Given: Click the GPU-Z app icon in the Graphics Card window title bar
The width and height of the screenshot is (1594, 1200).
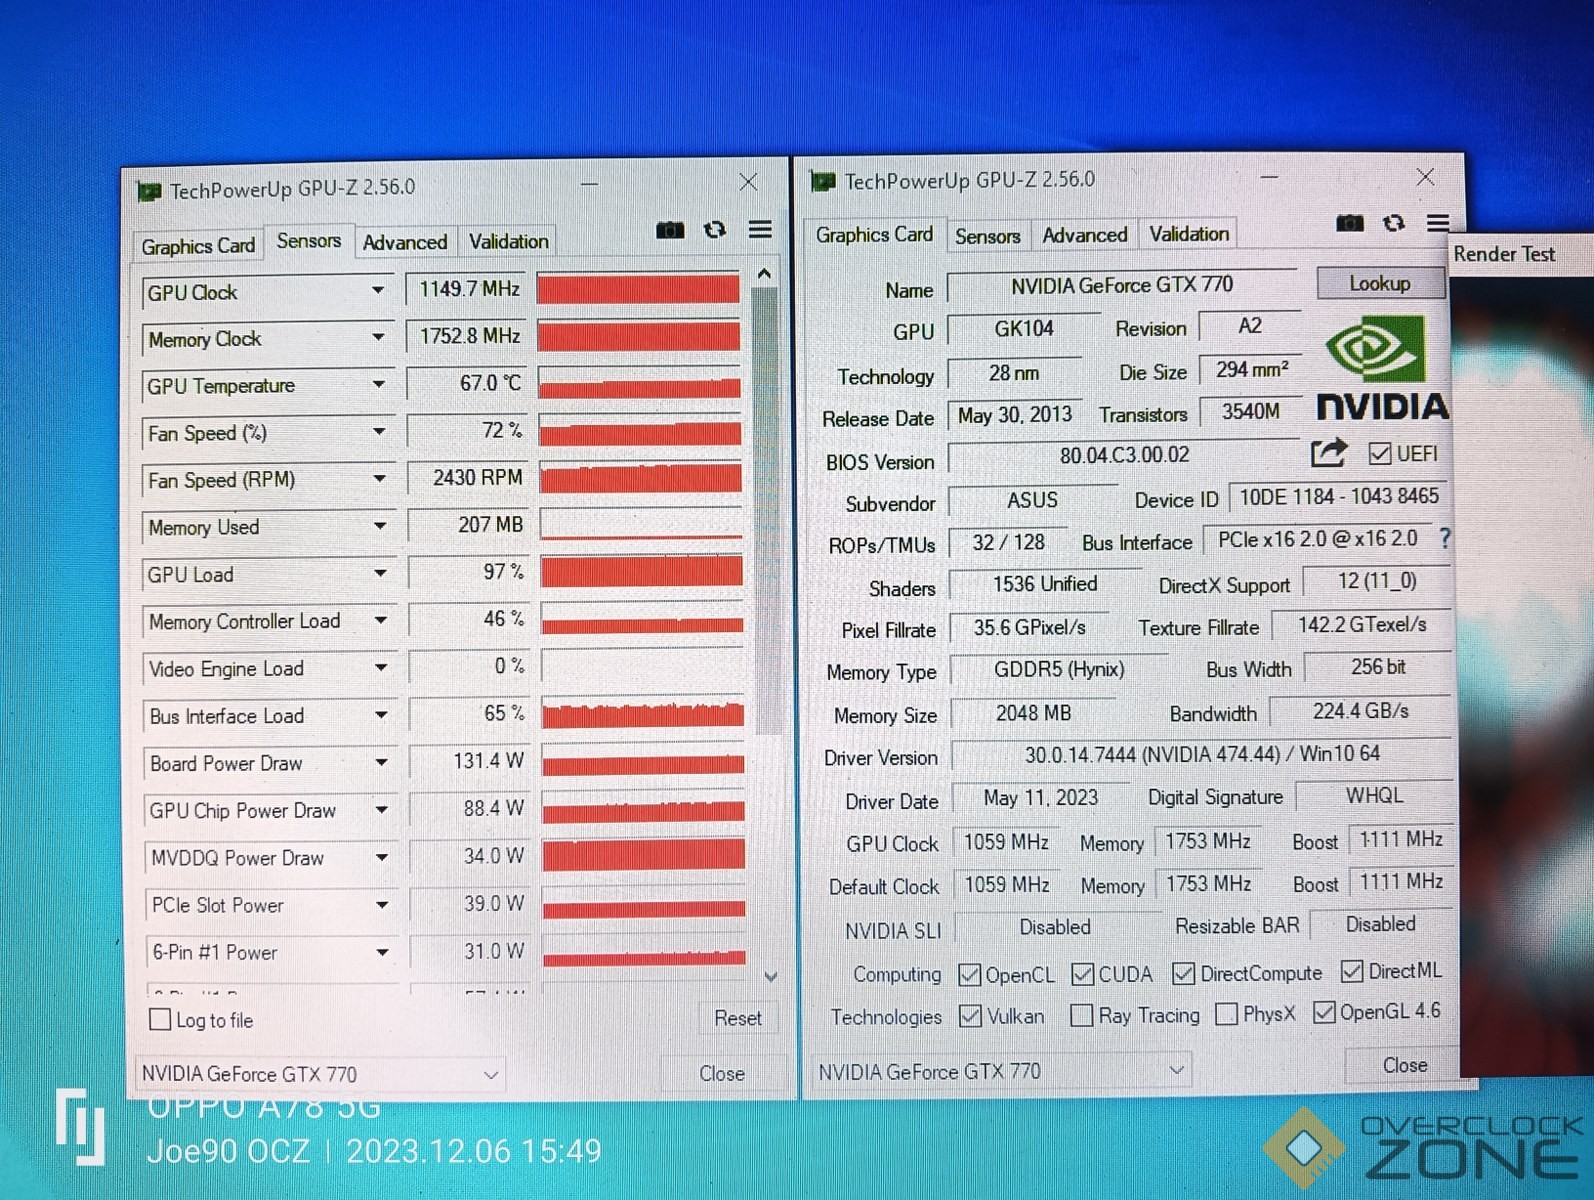Looking at the screenshot, I should tap(823, 181).
